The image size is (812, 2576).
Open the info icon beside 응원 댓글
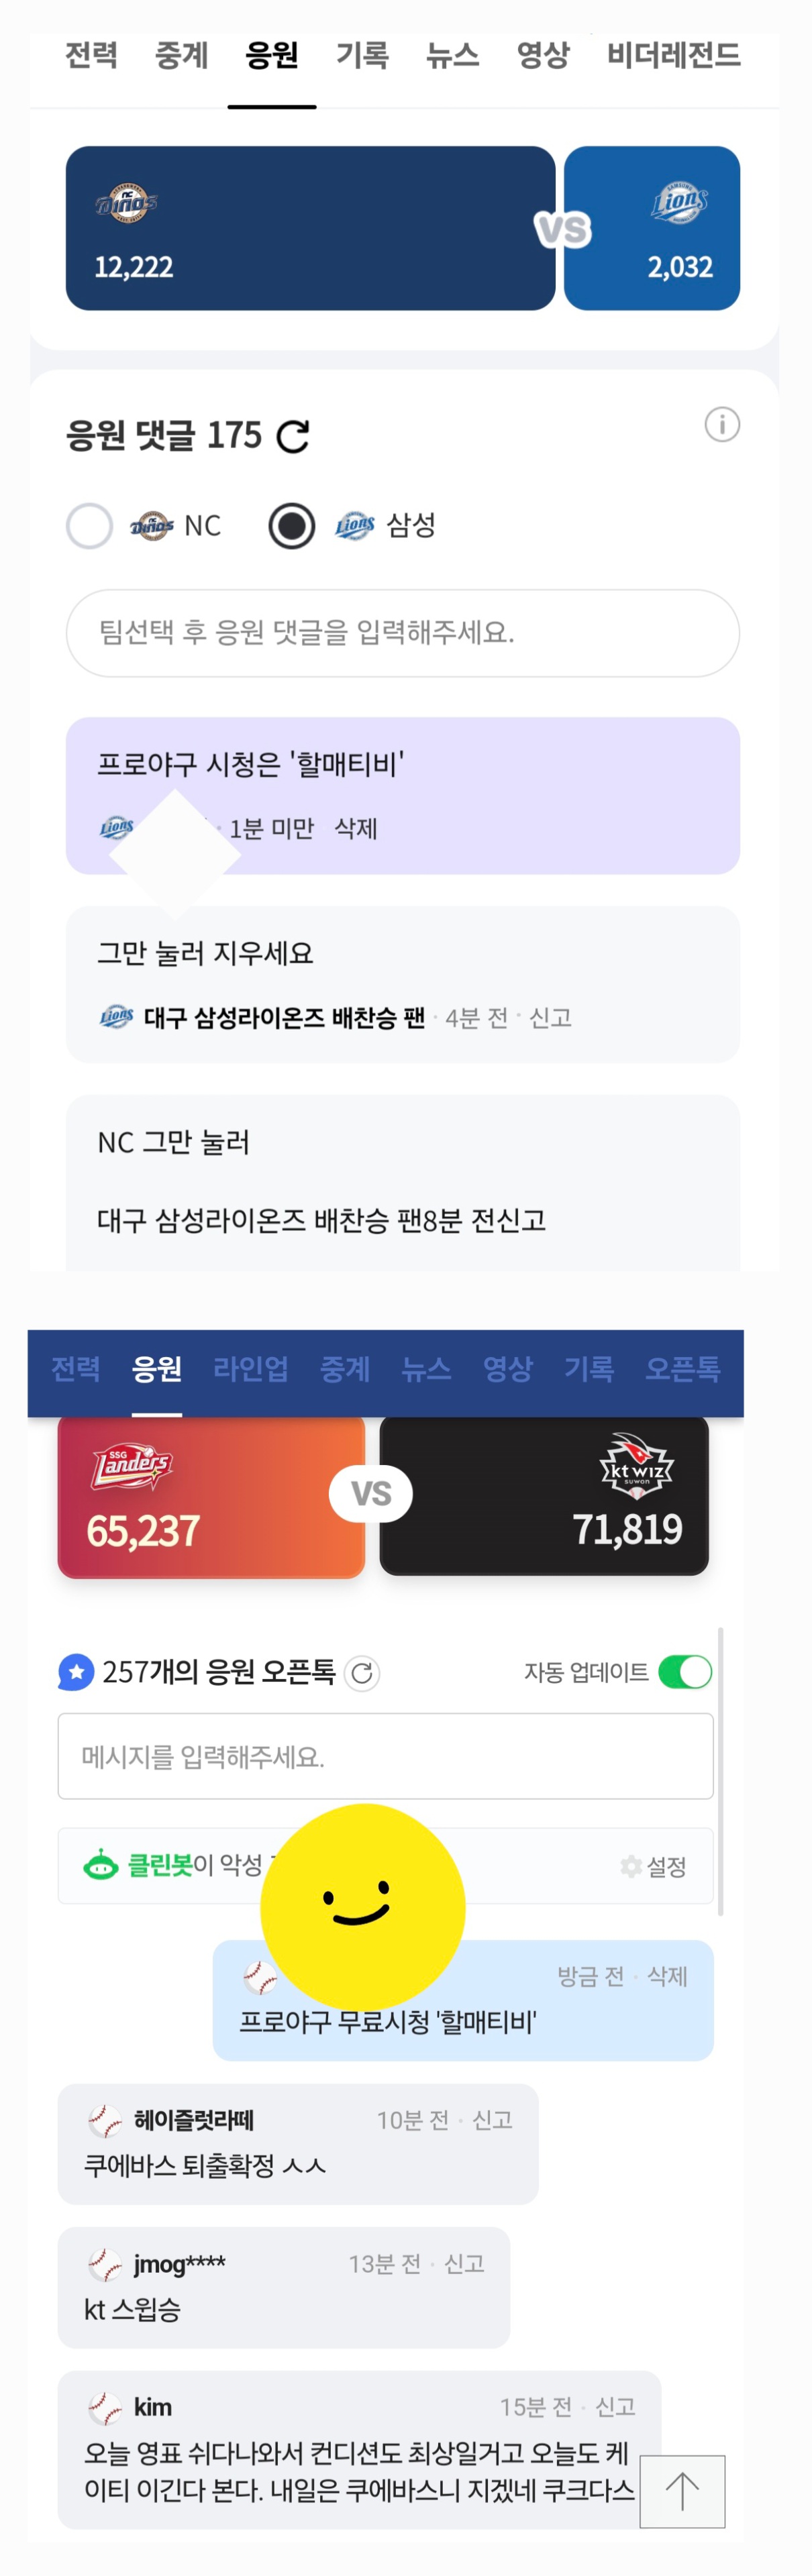(x=722, y=425)
